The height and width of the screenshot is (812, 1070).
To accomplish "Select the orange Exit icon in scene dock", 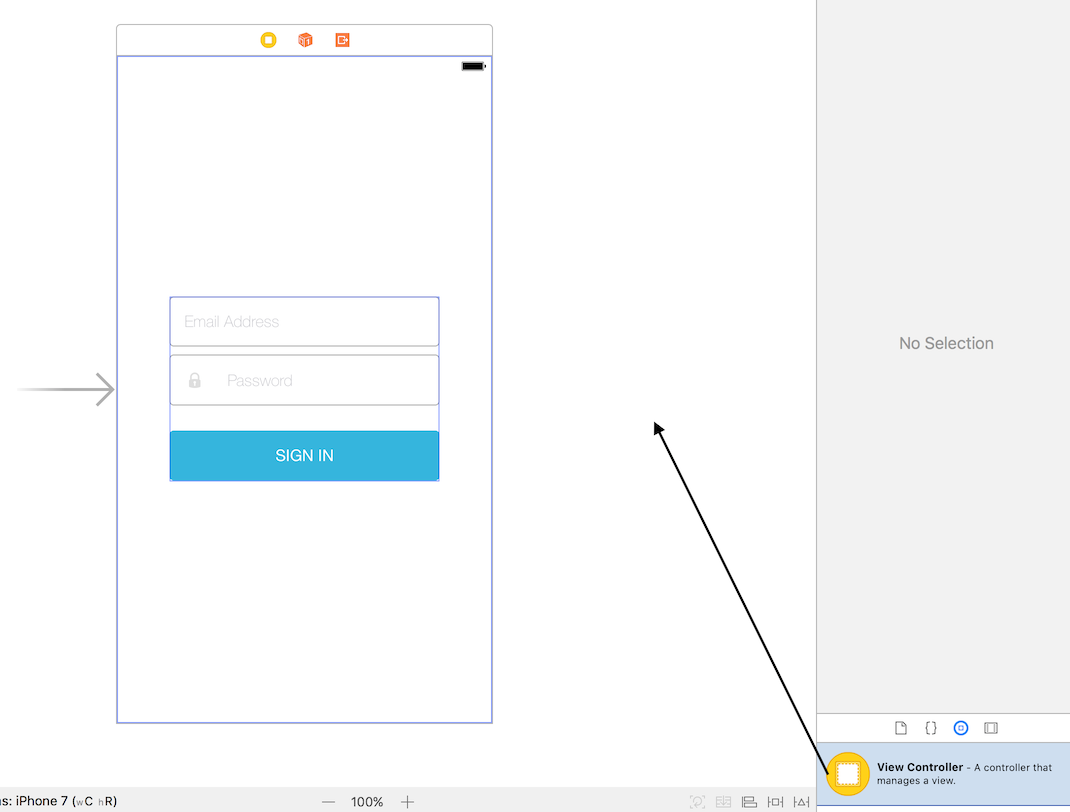I will click(x=343, y=40).
